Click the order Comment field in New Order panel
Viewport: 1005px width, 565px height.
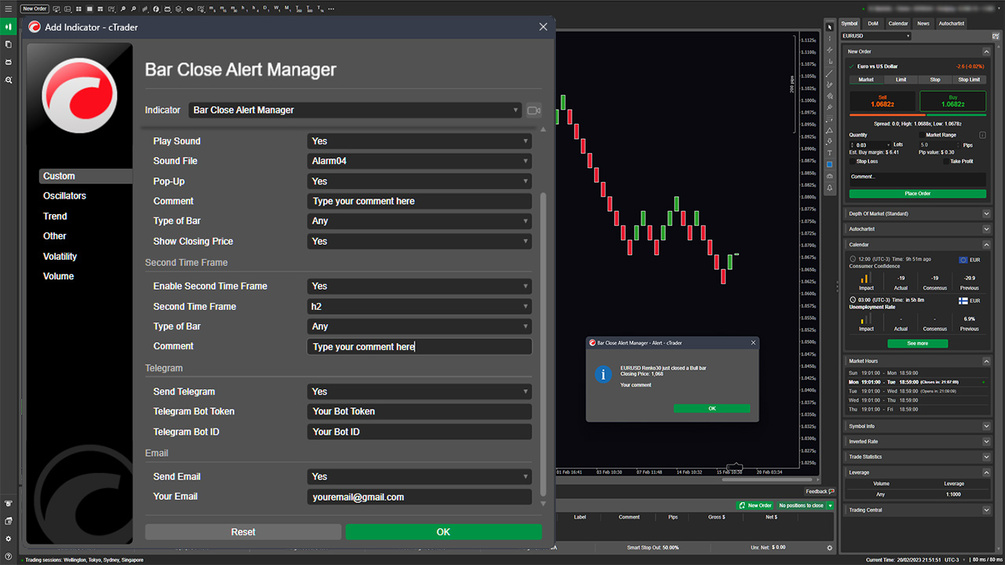[x=917, y=177]
